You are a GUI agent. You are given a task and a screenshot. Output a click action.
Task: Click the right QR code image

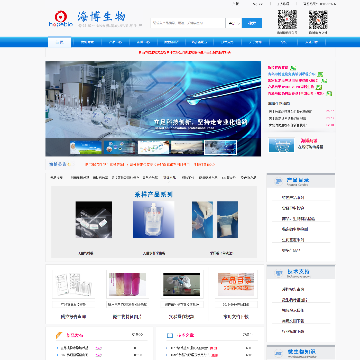coord(318,20)
